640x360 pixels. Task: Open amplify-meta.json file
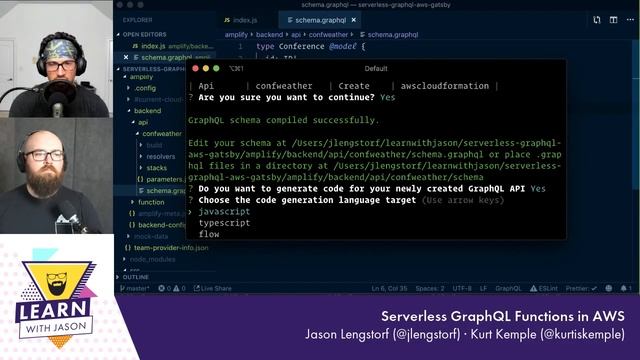158,213
